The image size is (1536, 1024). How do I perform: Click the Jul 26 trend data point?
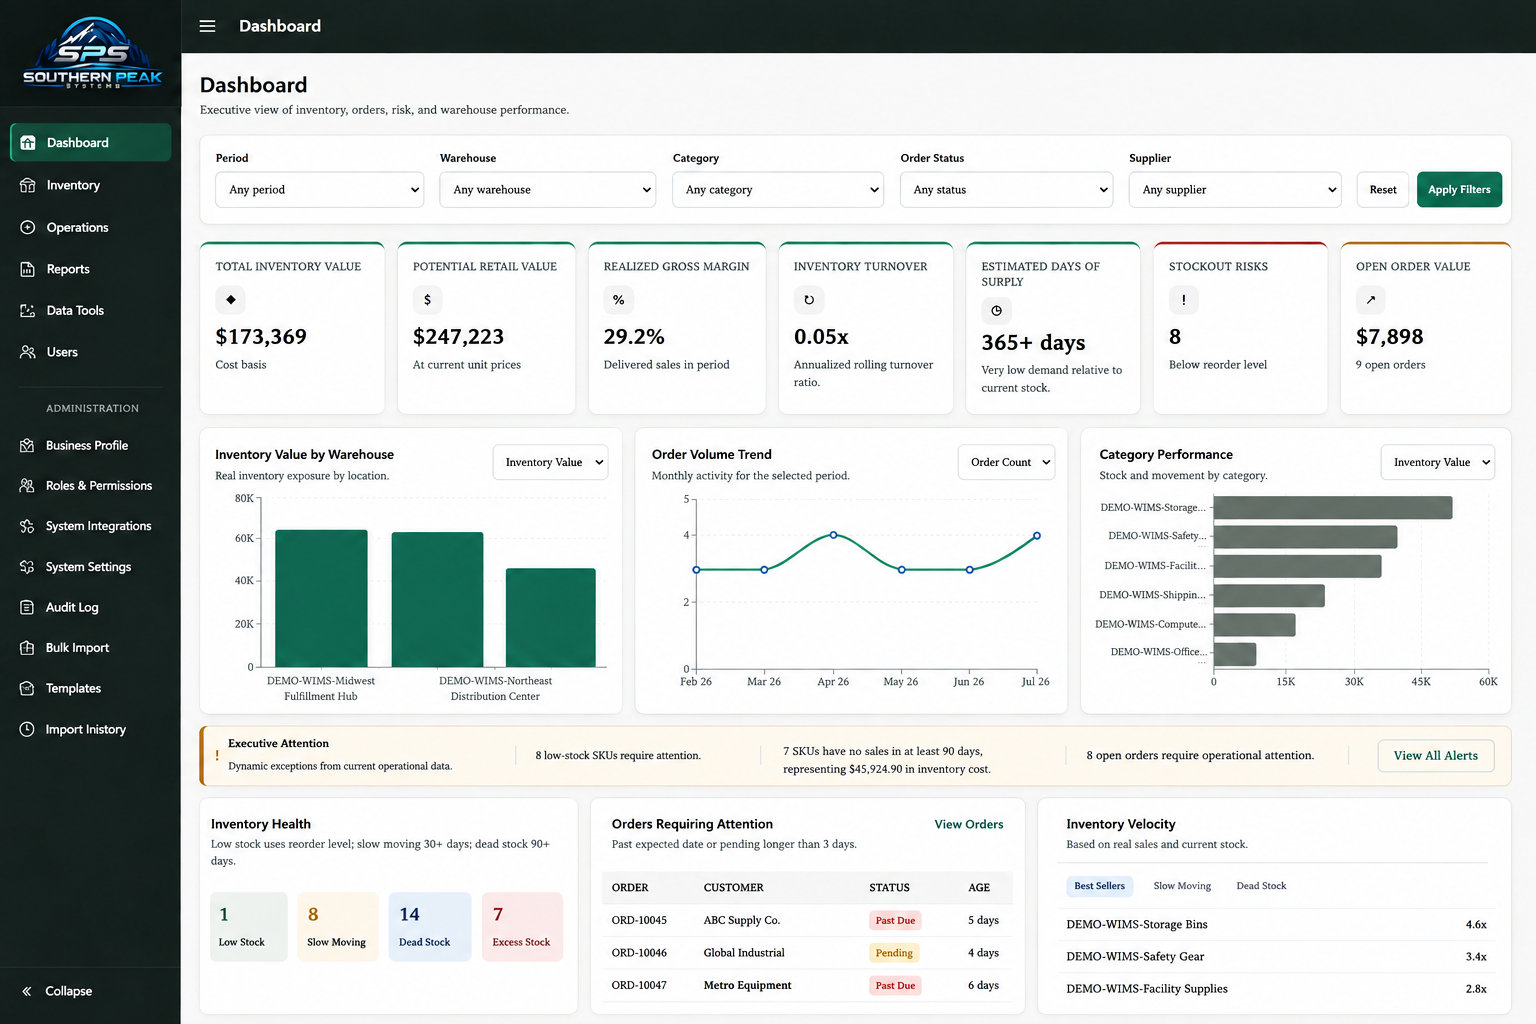(x=1037, y=536)
